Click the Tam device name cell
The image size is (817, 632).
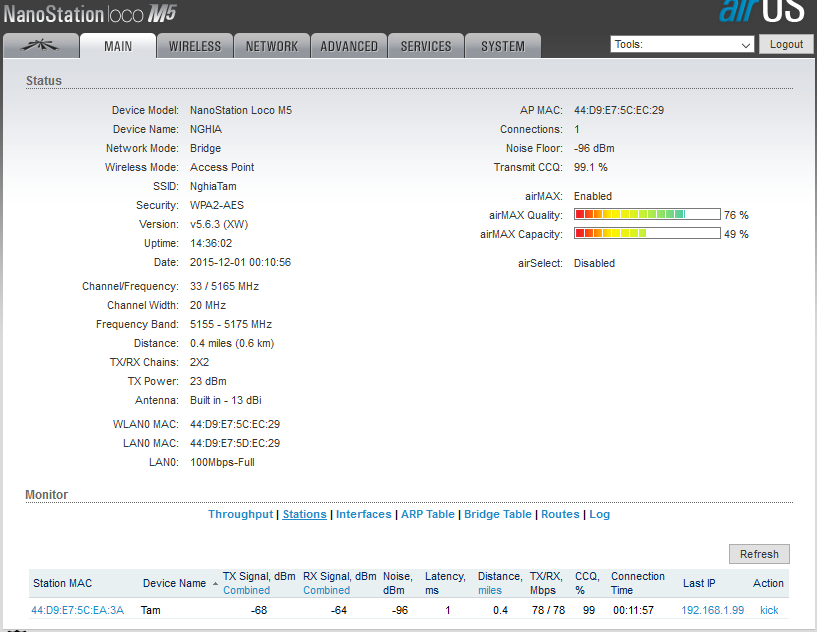151,610
